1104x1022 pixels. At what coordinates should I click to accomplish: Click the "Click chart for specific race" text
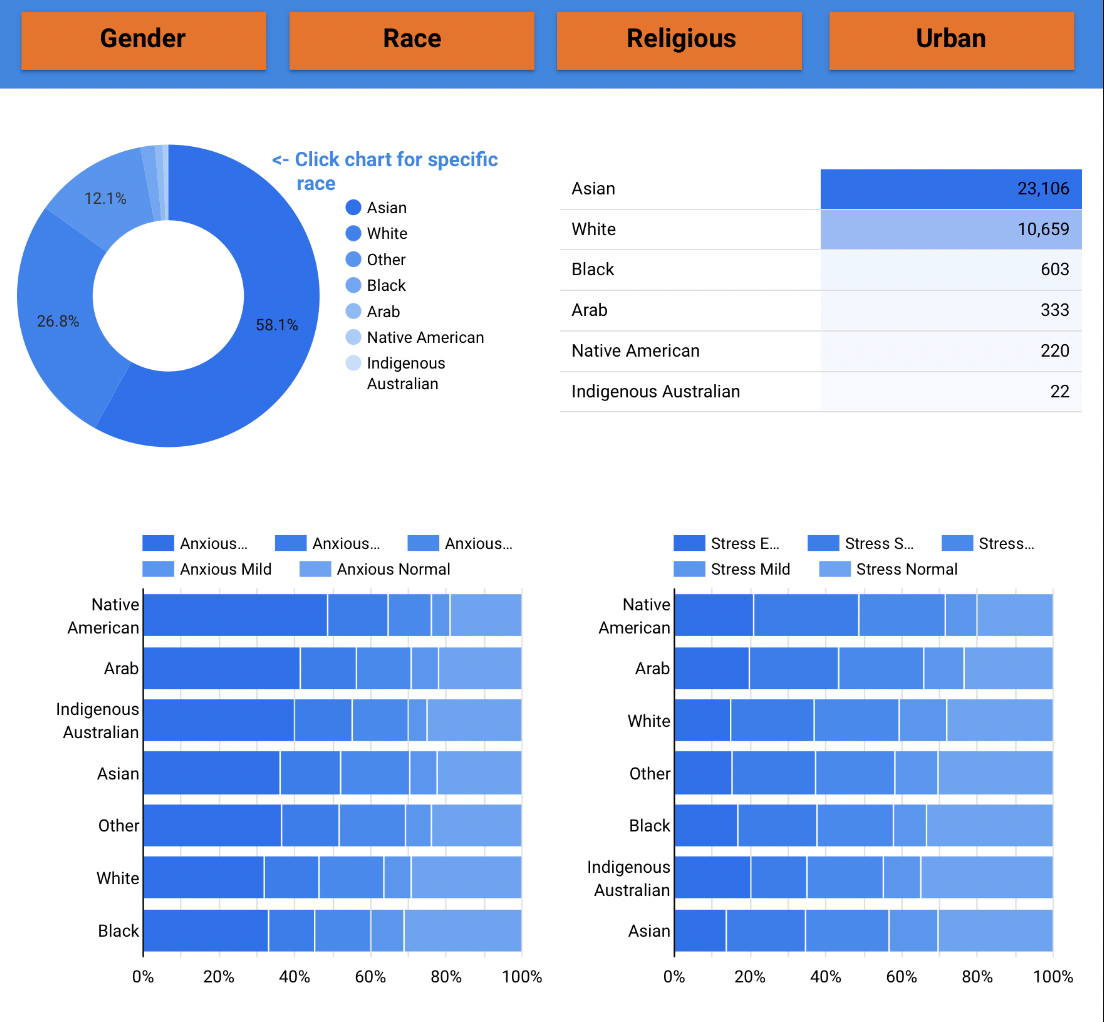tap(385, 171)
